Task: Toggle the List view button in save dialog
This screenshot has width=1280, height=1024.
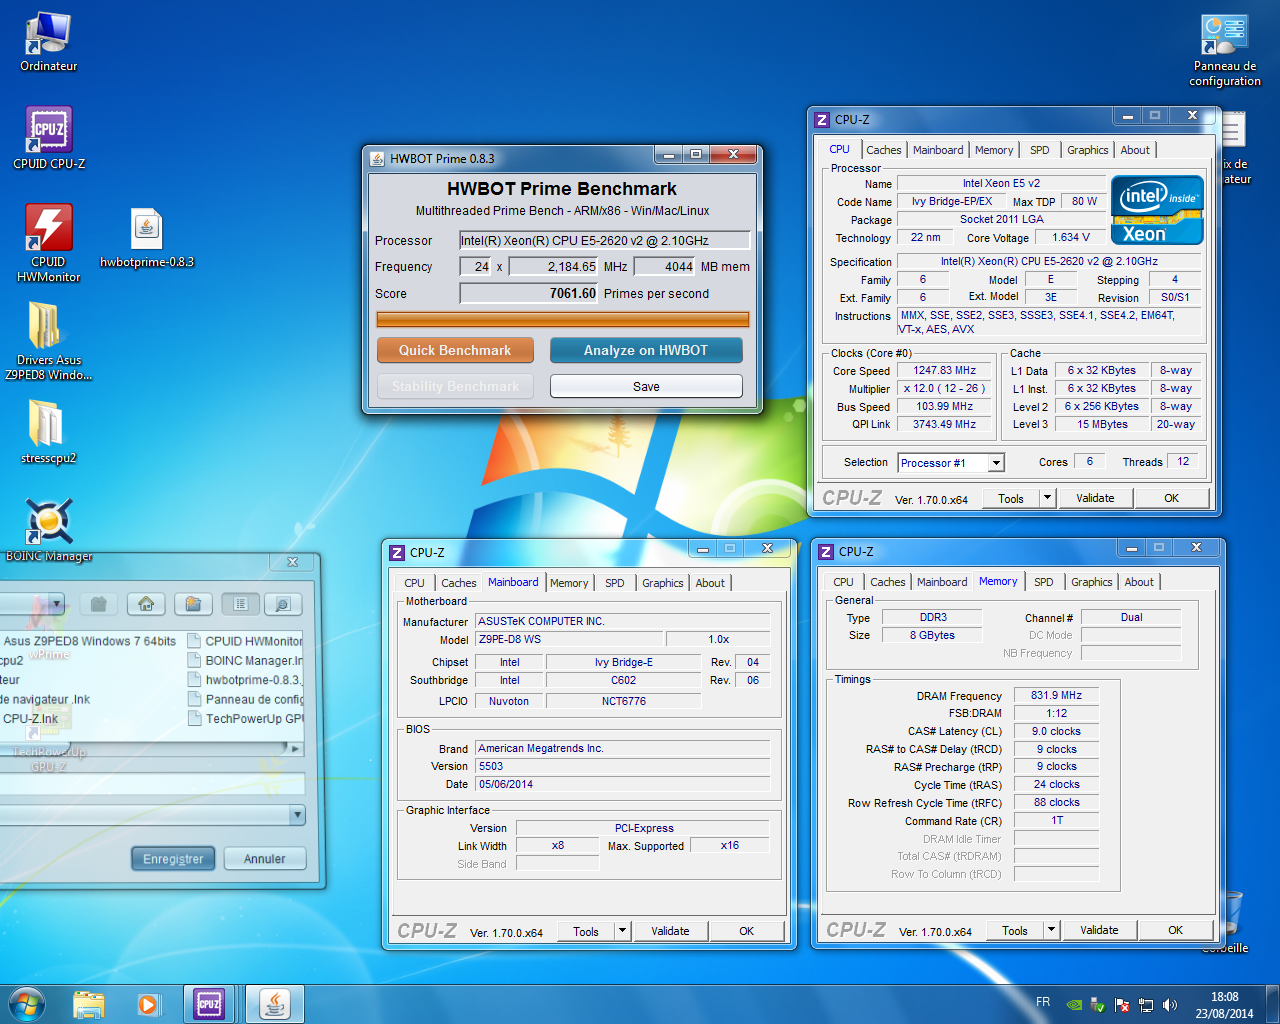Action: click(240, 604)
